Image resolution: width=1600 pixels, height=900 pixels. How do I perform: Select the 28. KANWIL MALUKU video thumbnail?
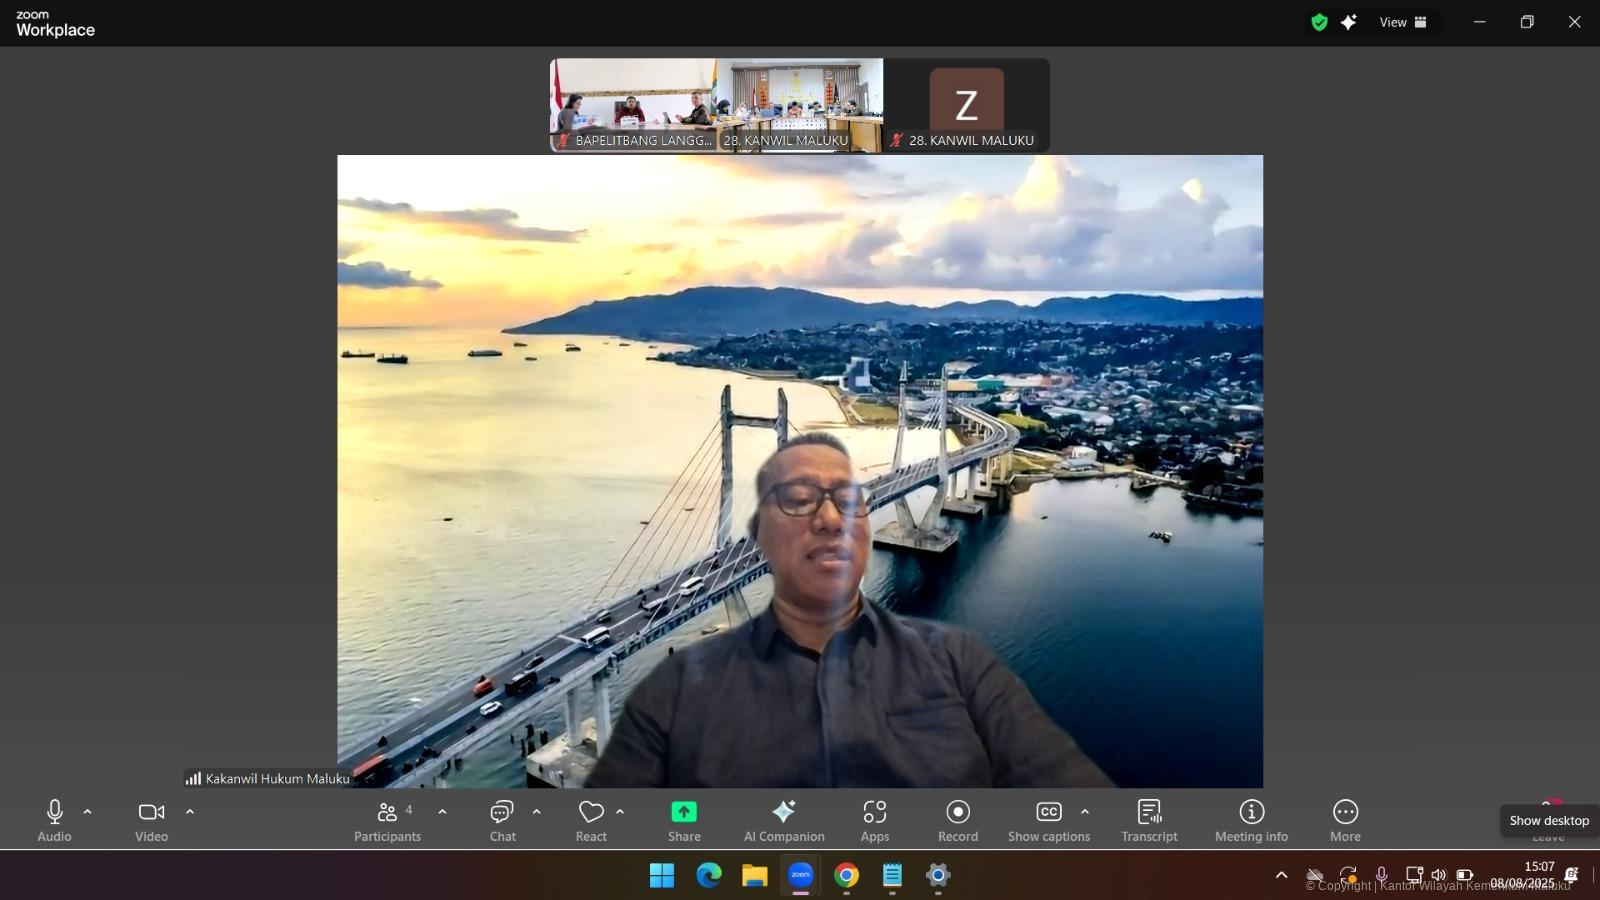click(800, 105)
